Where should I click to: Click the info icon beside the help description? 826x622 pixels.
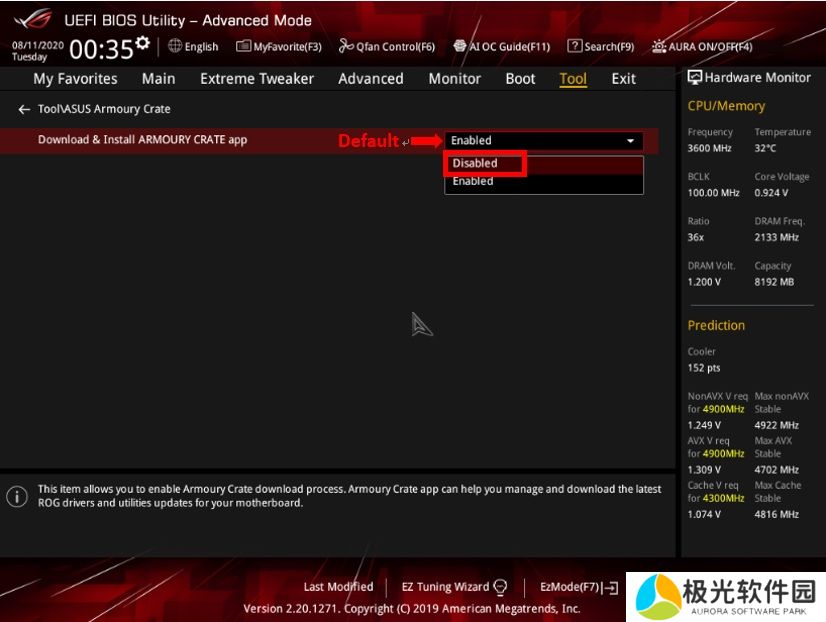point(17,496)
